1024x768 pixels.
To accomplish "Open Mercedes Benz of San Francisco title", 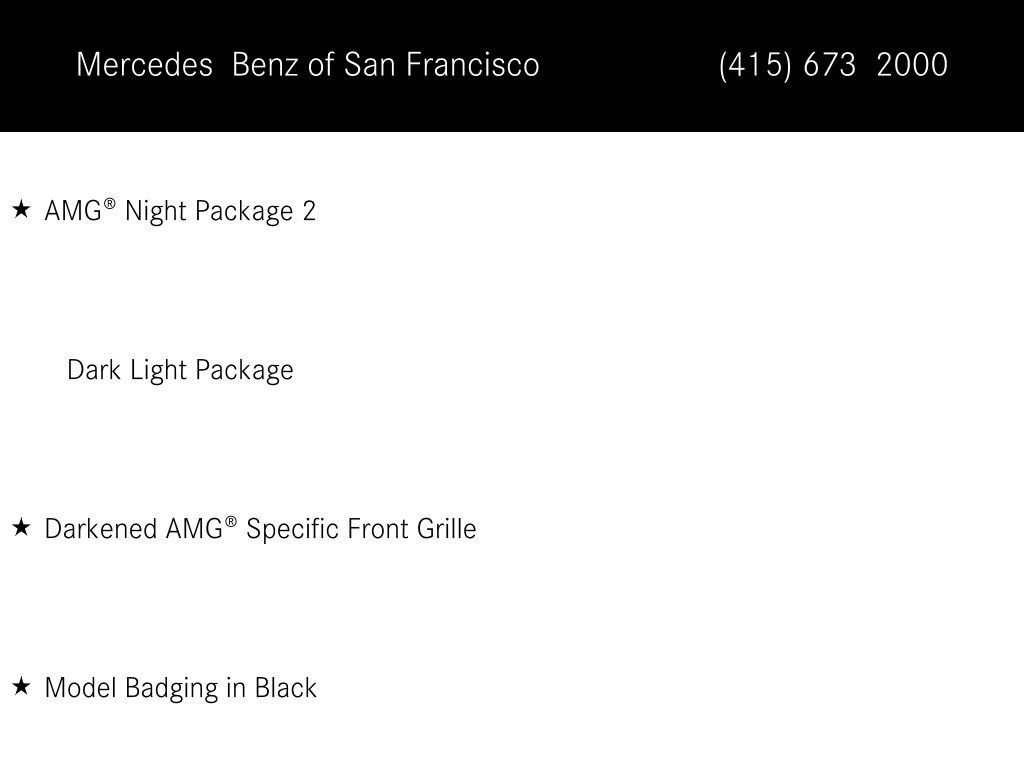I will coord(308,65).
